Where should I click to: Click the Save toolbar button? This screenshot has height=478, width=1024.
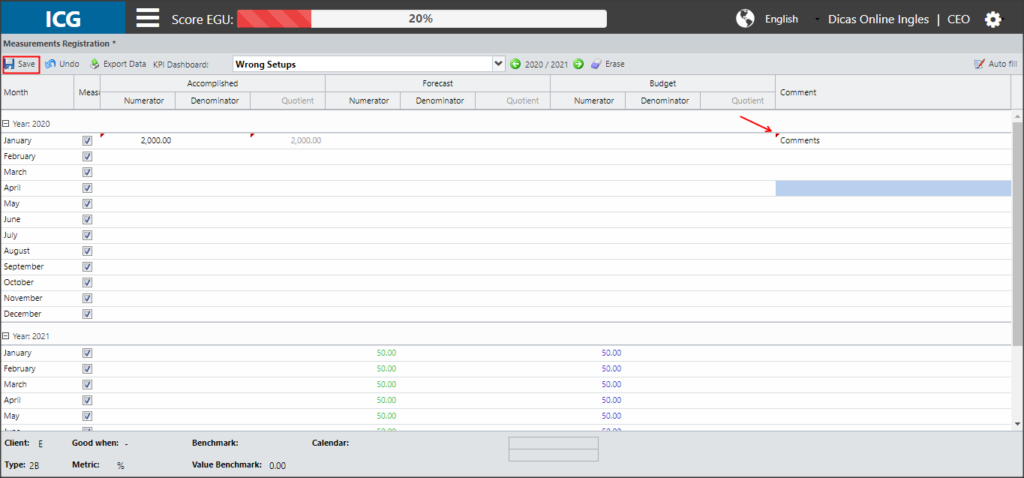21,64
